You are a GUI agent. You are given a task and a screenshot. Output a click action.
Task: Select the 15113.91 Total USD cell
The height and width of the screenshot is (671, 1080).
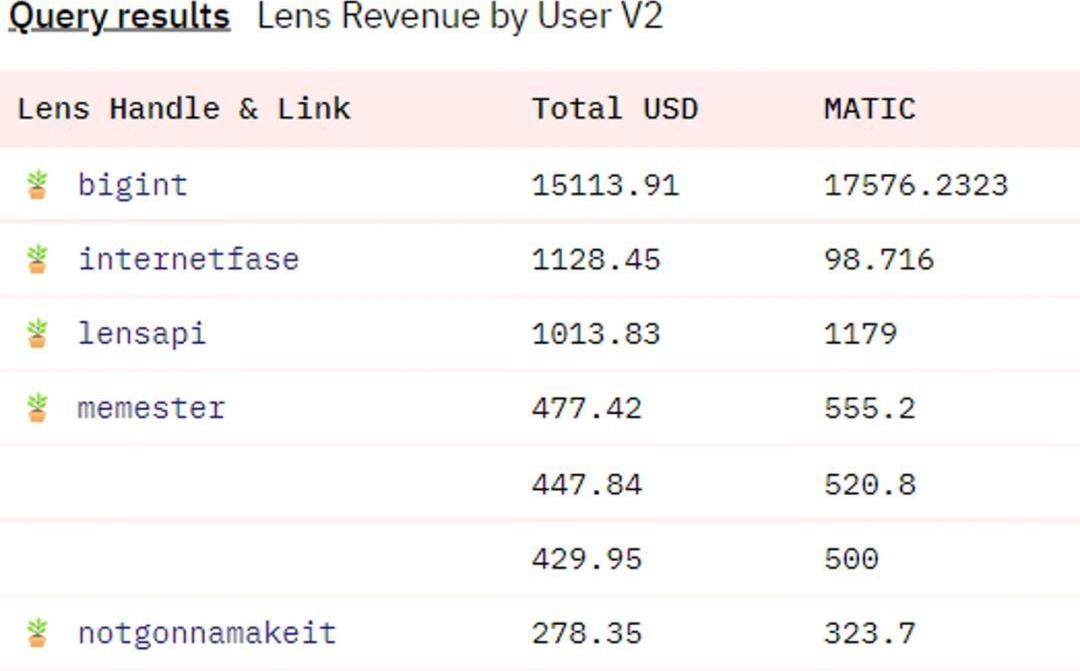point(605,185)
